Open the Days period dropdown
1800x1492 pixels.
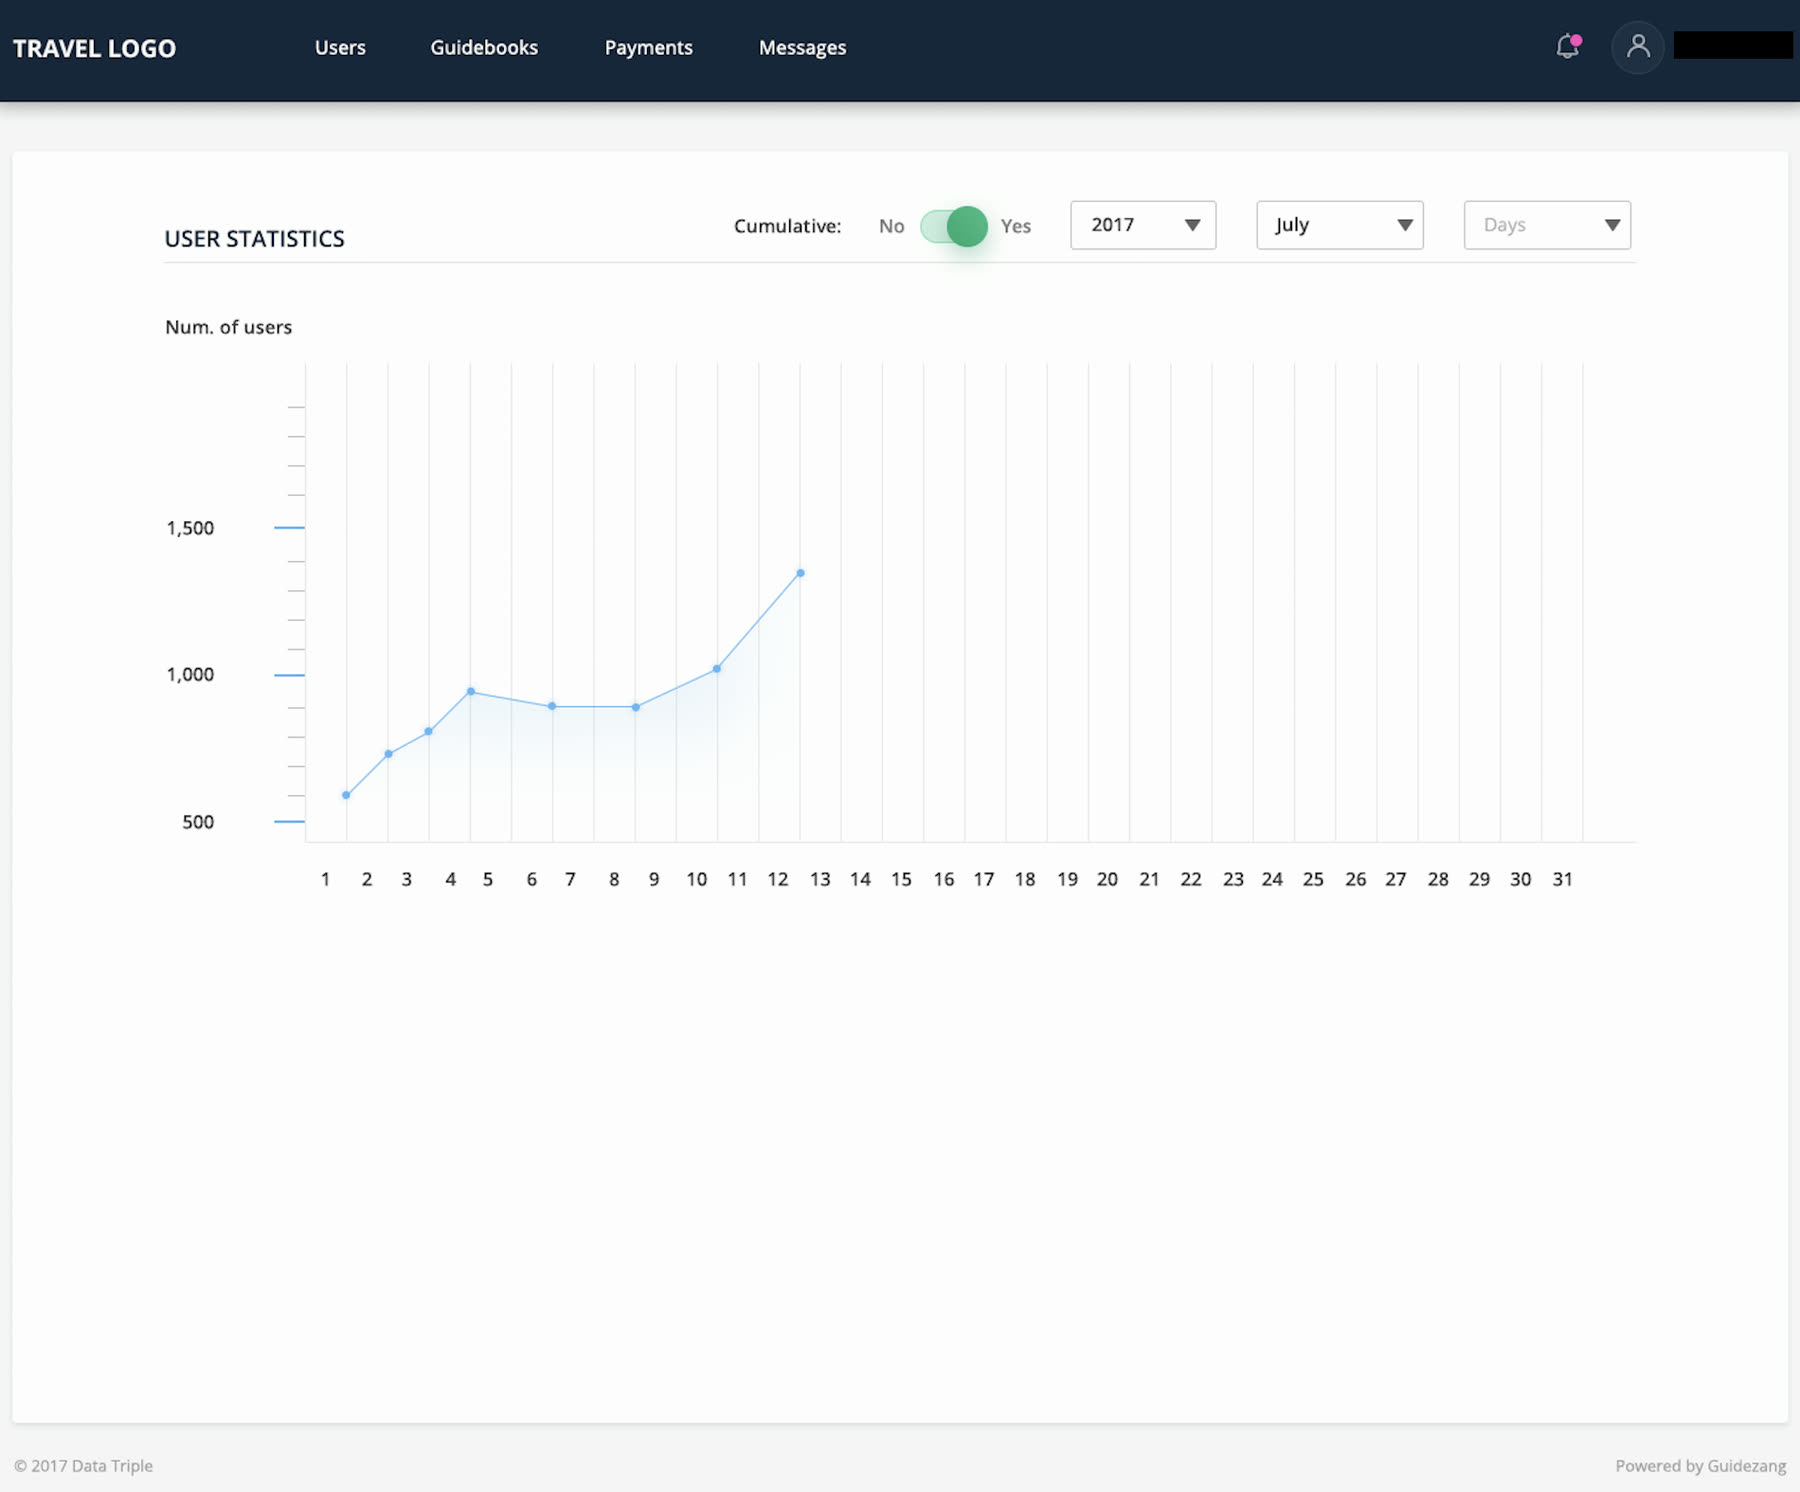[1547, 225]
